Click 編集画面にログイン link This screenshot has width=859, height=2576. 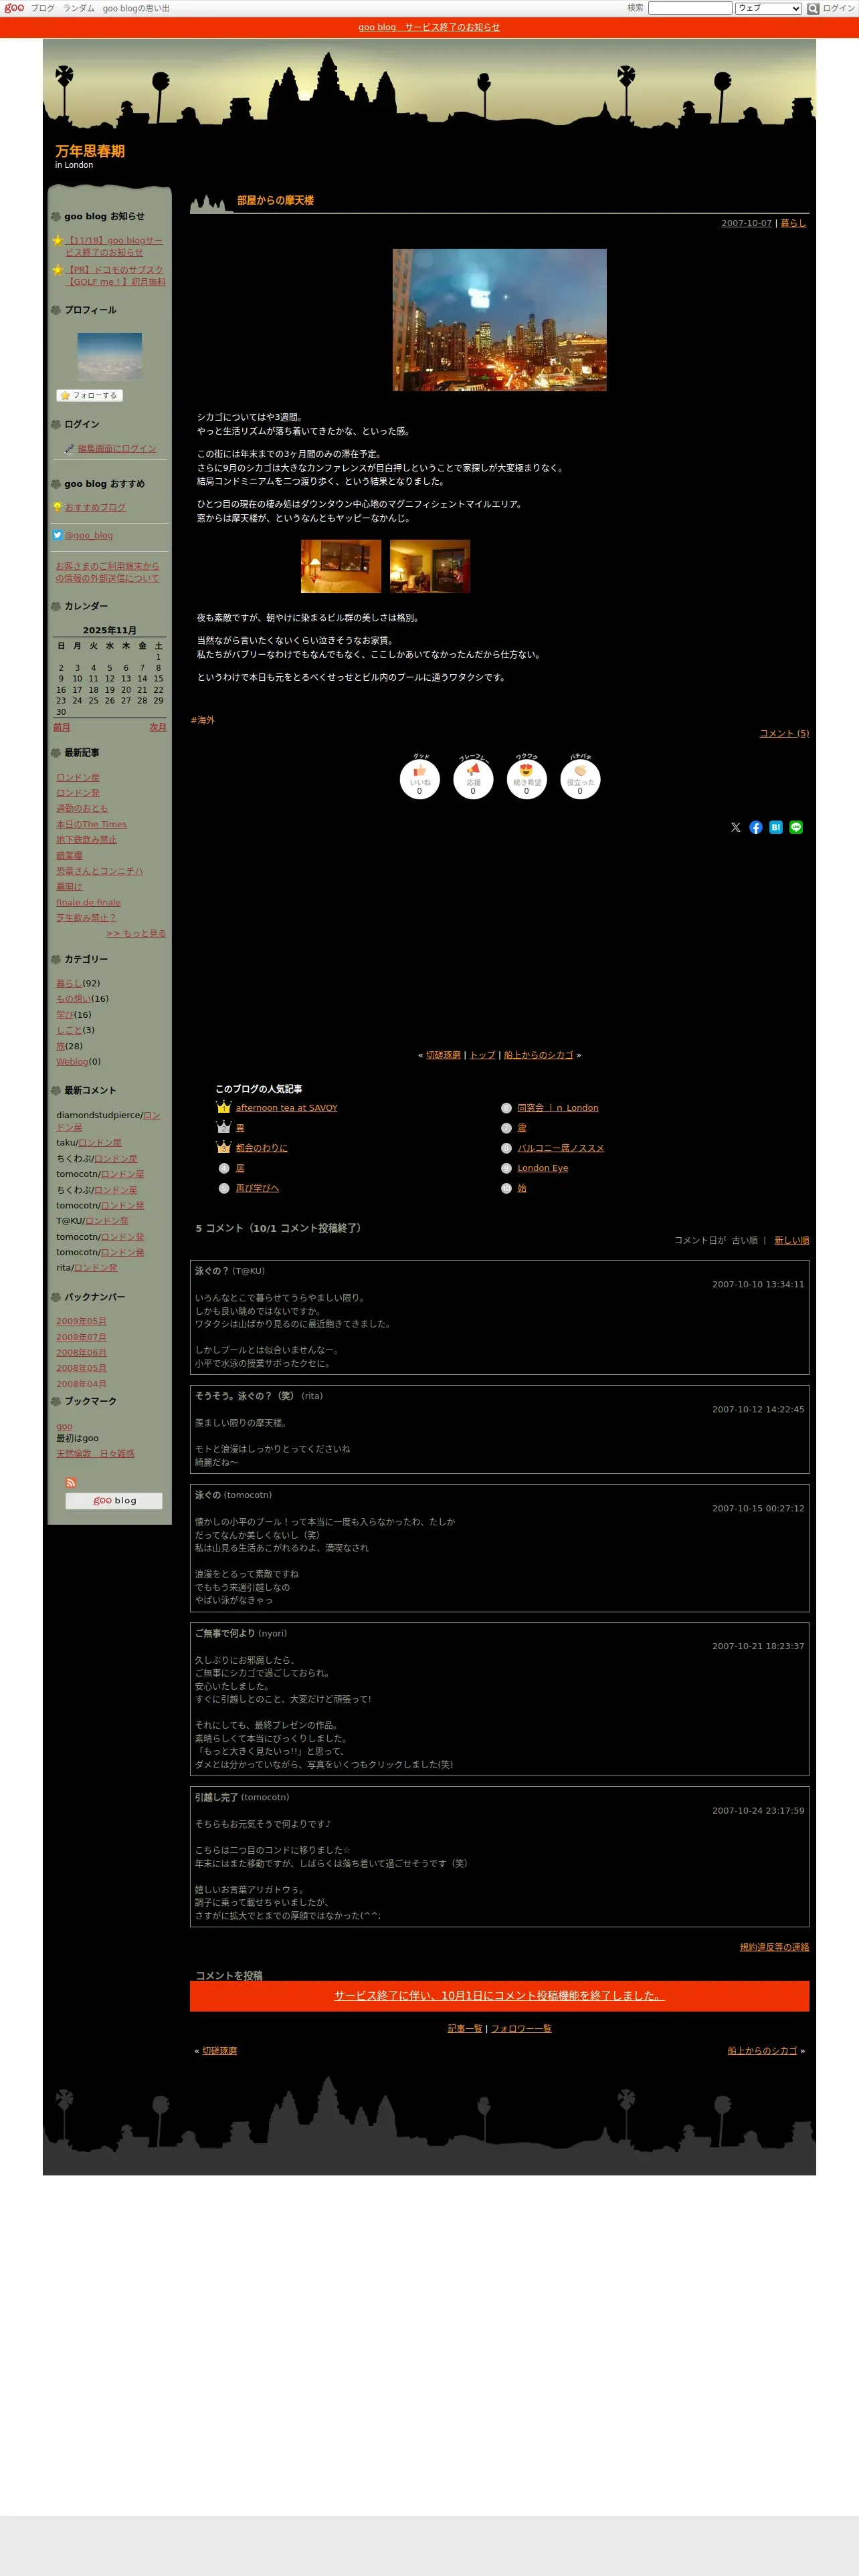117,448
